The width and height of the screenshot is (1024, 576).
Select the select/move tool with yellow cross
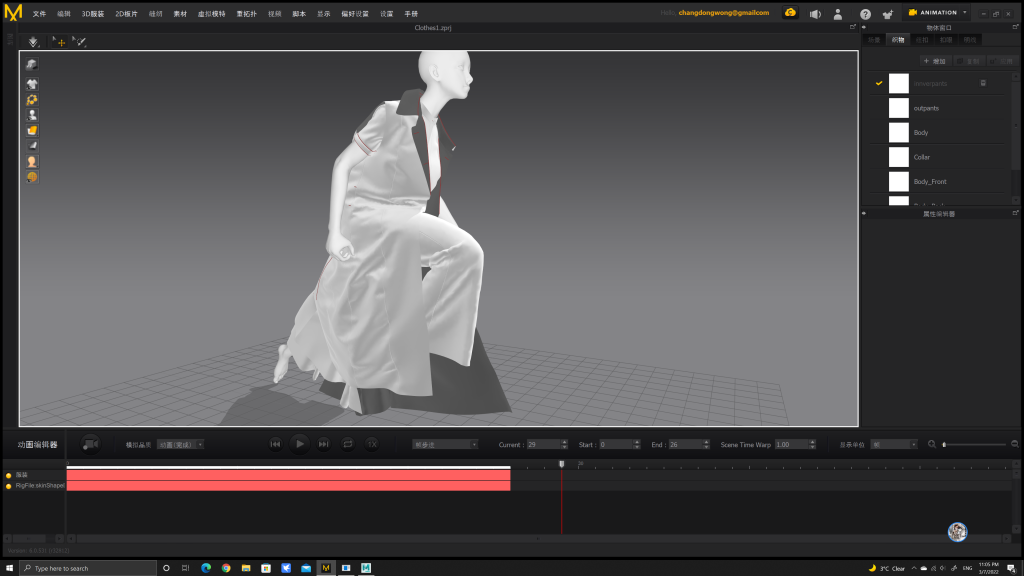click(58, 42)
